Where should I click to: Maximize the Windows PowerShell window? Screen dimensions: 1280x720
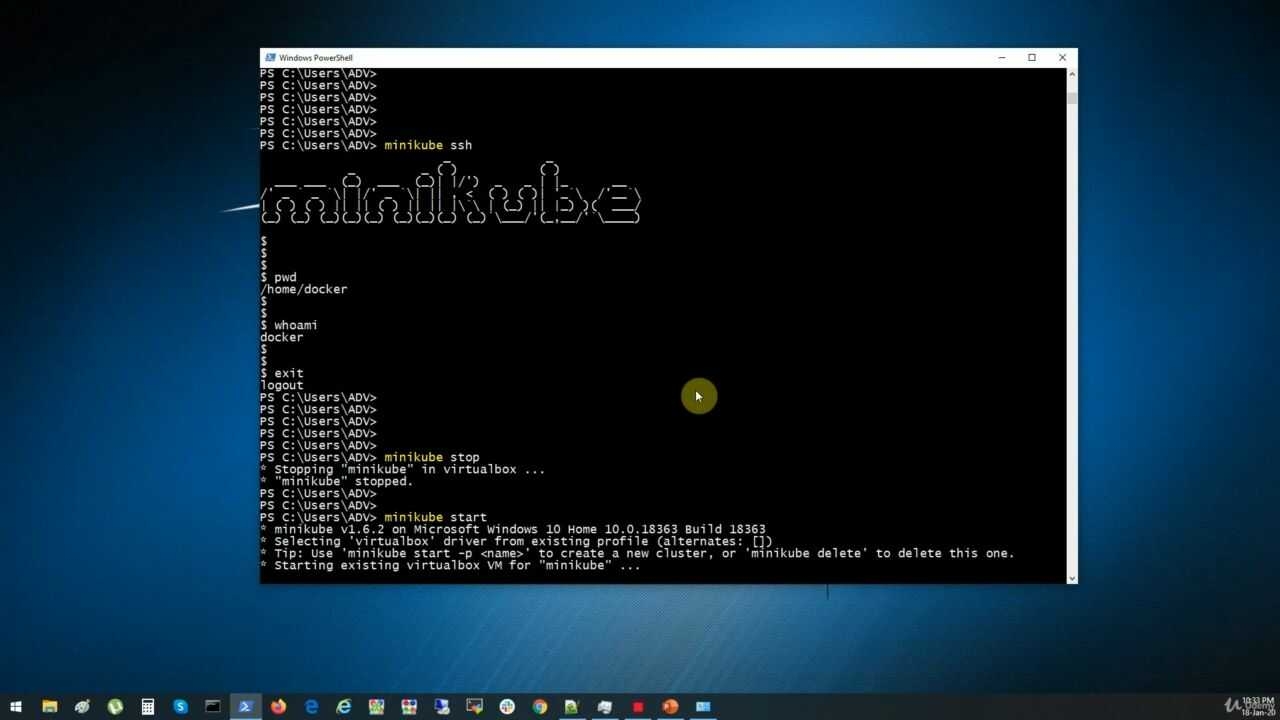tap(1032, 58)
